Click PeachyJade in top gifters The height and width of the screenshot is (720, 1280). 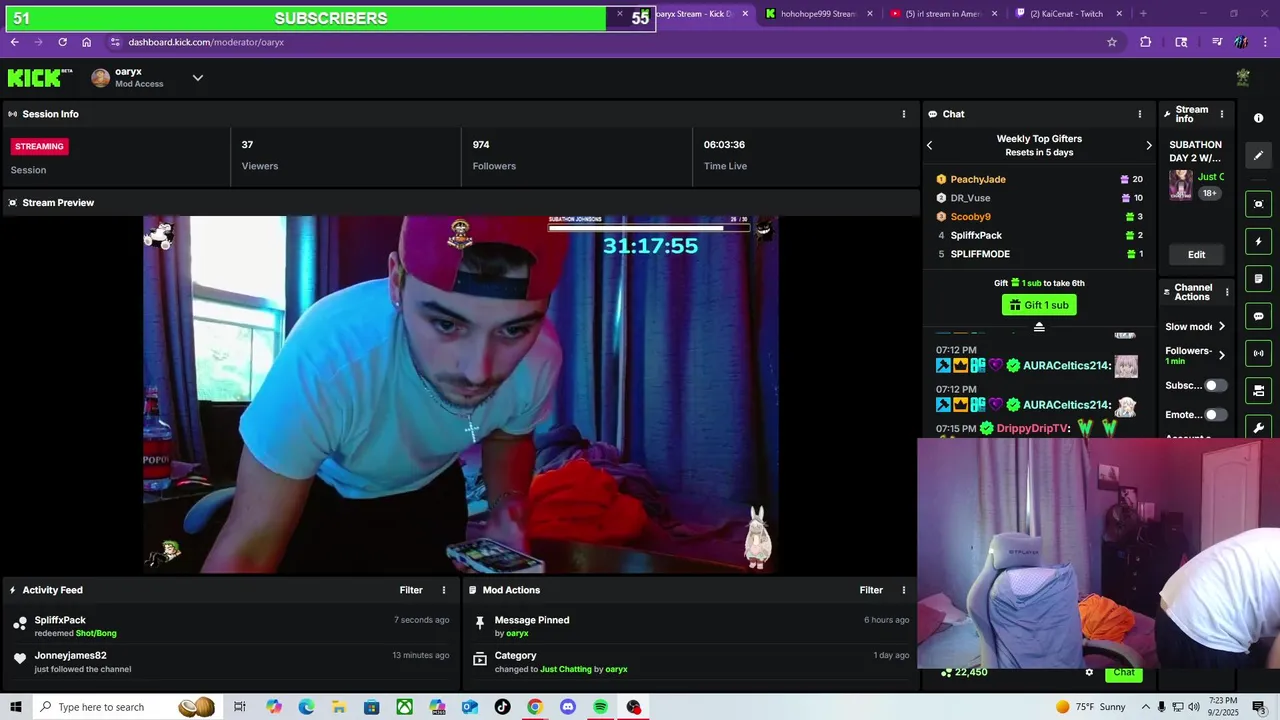point(978,179)
